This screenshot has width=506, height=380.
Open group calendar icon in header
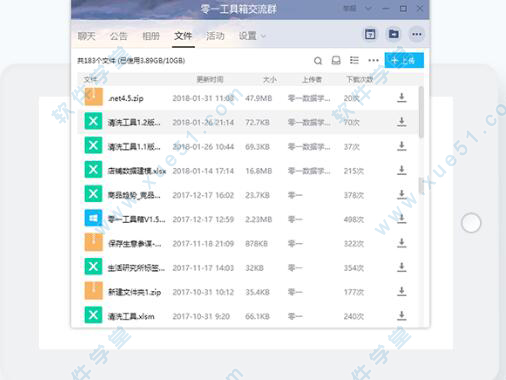click(370, 34)
